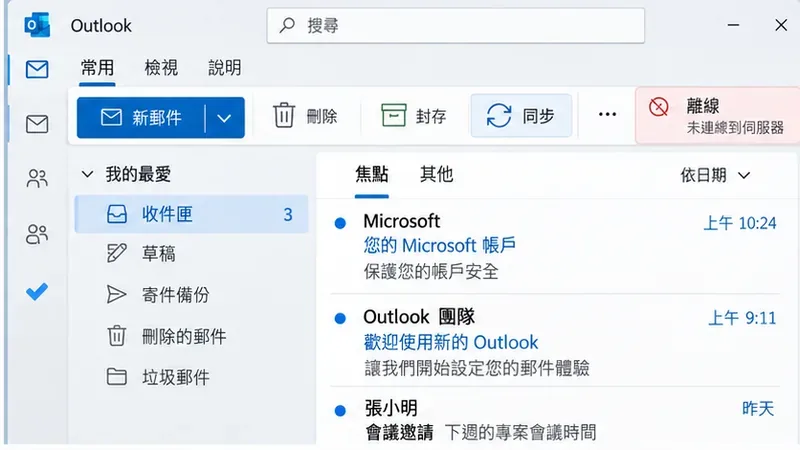This screenshot has height=450, width=800.
Task: Open the more options ellipsis menu
Action: click(607, 114)
